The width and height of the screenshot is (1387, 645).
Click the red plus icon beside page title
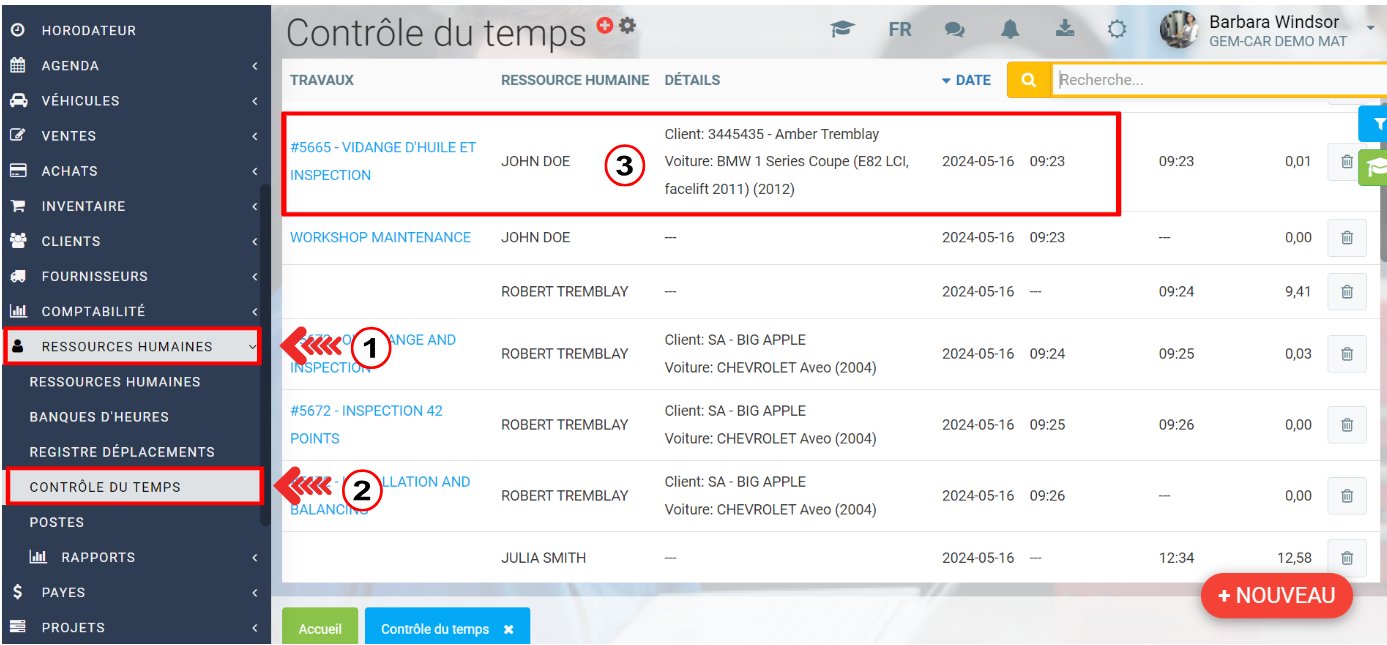coord(605,25)
